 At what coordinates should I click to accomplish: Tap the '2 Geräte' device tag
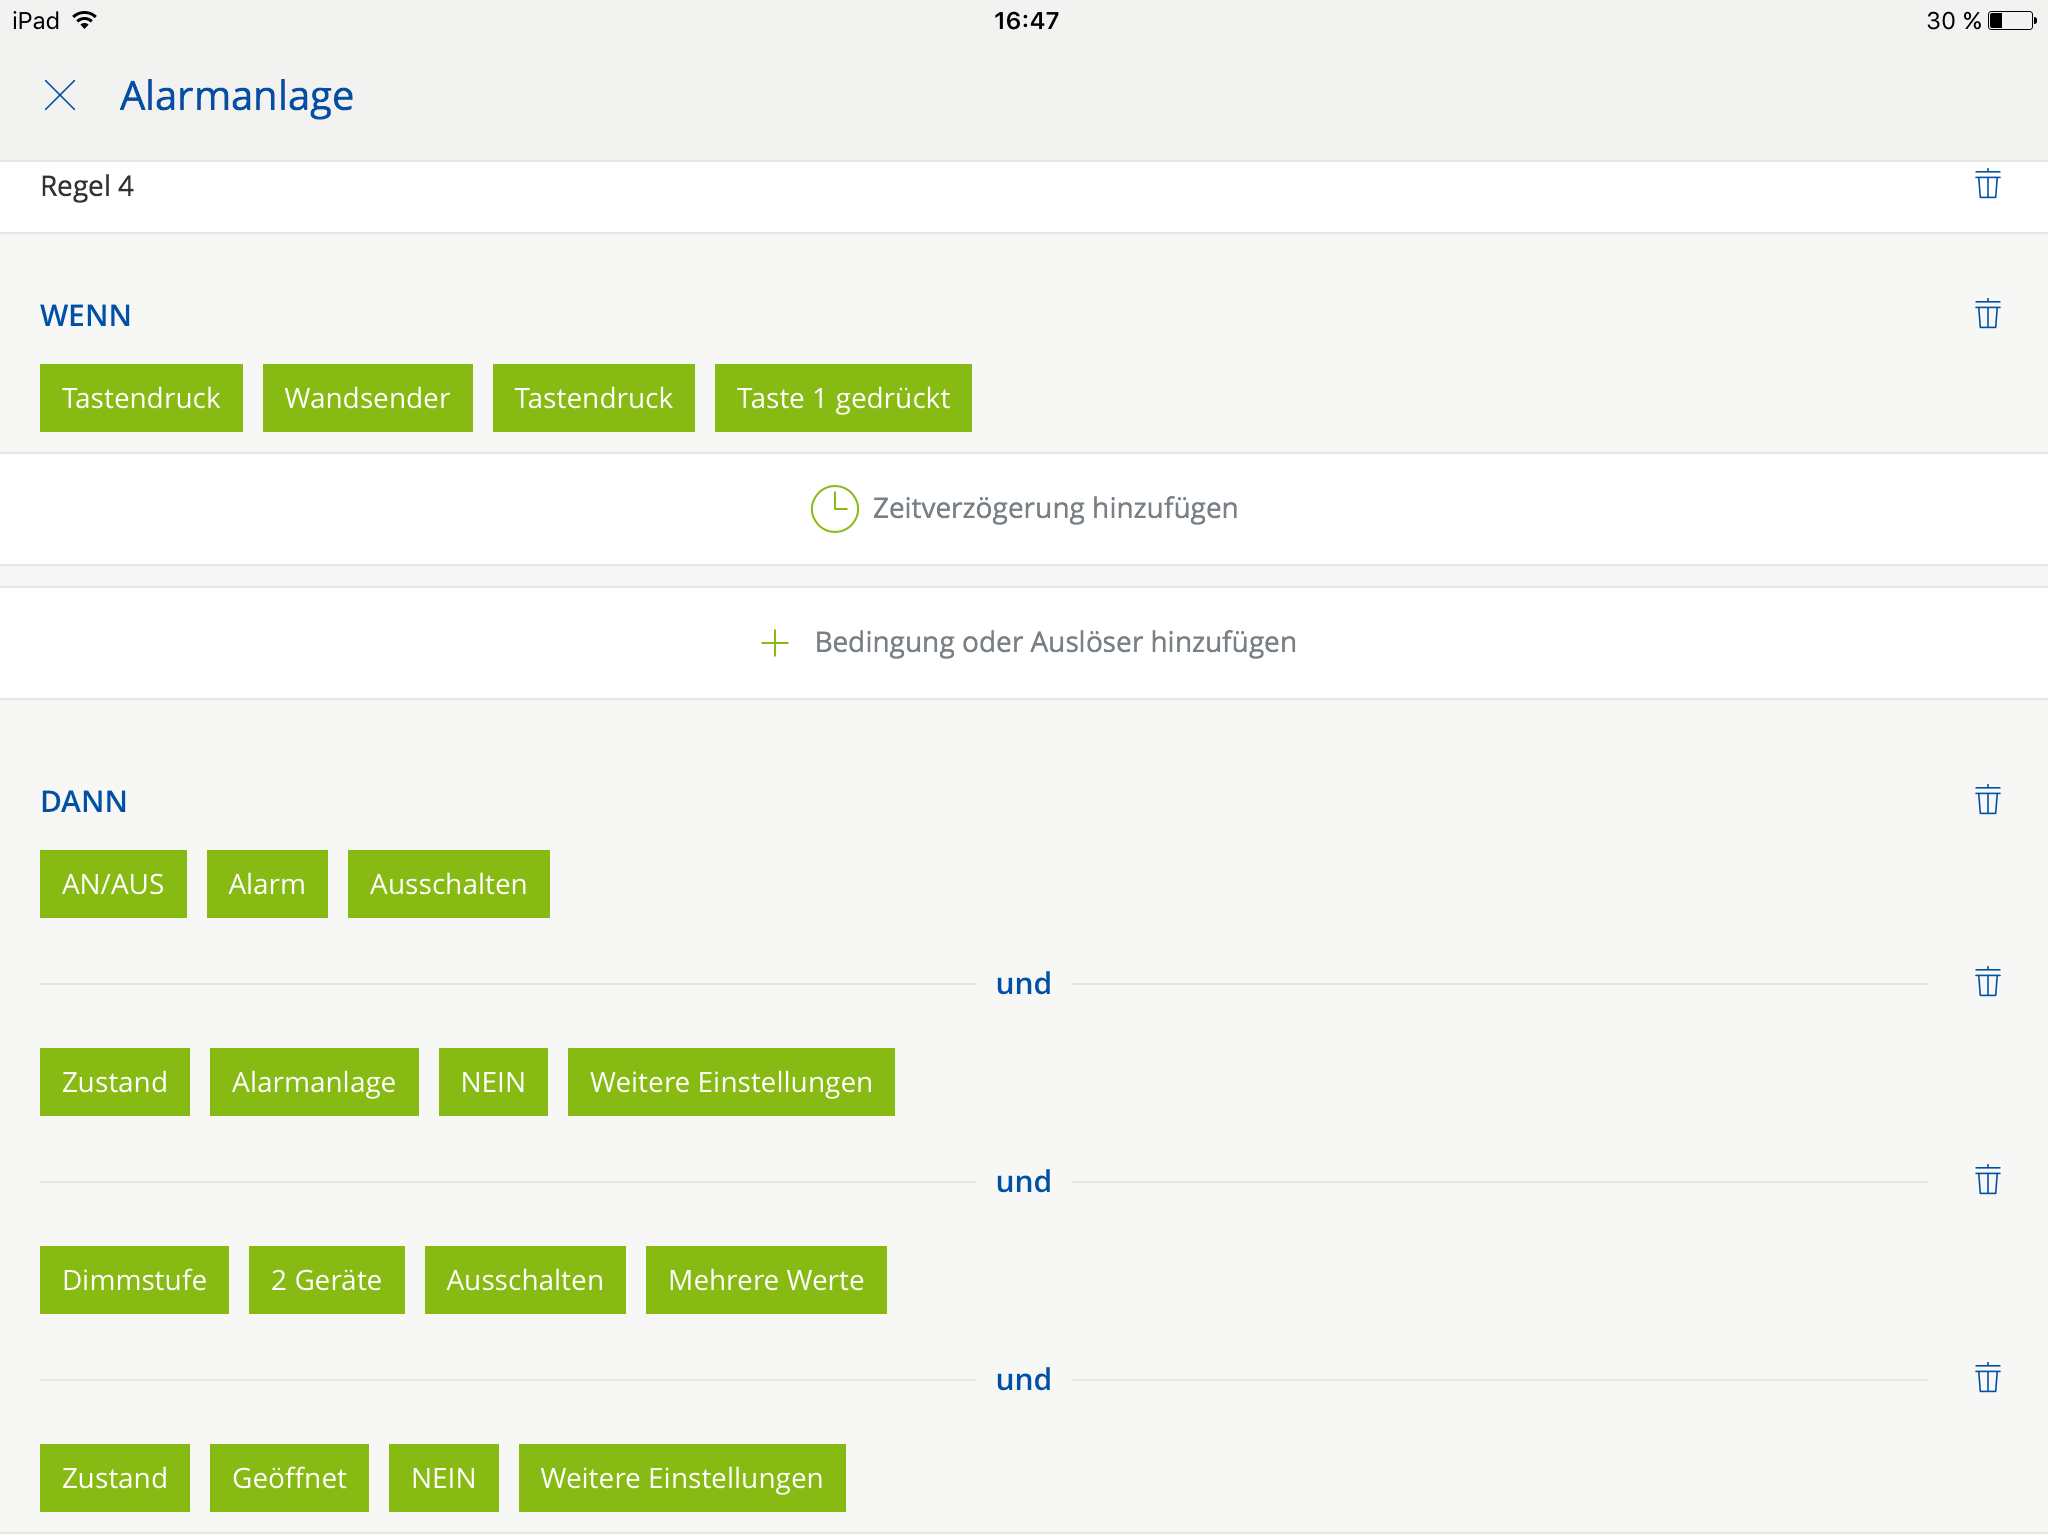[x=326, y=1280]
